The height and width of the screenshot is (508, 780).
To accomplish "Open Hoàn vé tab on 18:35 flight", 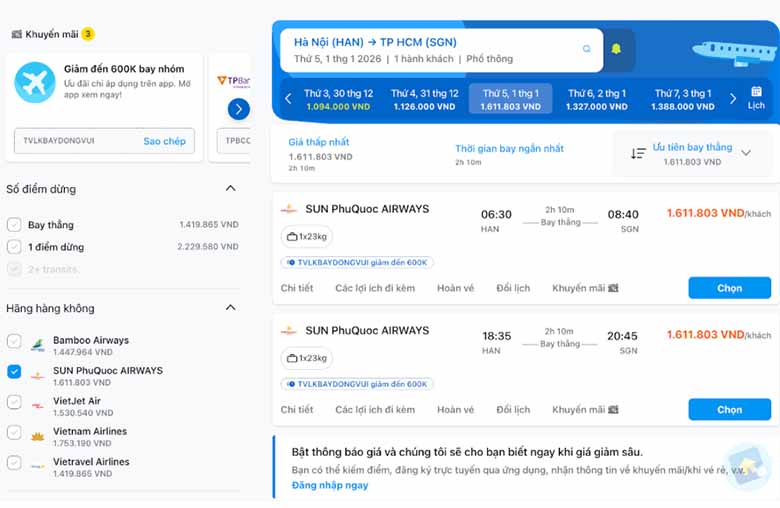I will coord(456,409).
